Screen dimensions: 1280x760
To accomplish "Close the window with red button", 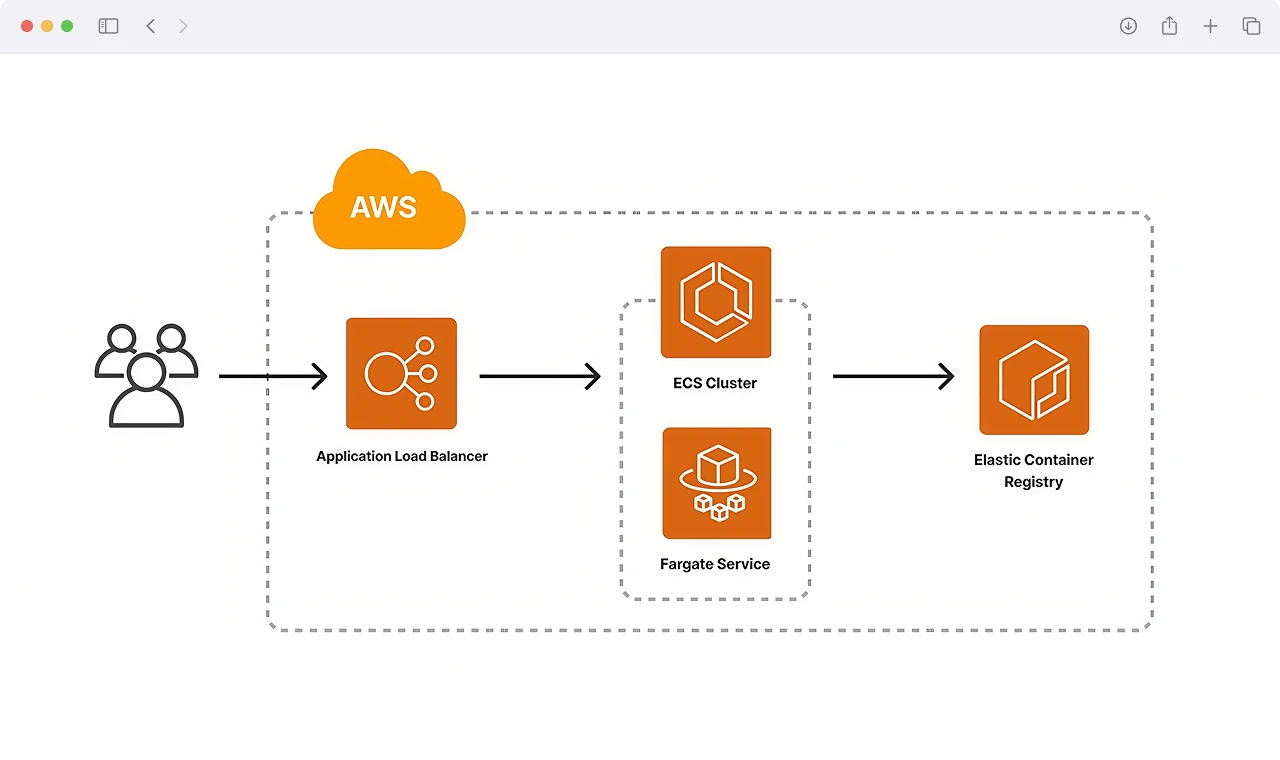I will click(26, 26).
